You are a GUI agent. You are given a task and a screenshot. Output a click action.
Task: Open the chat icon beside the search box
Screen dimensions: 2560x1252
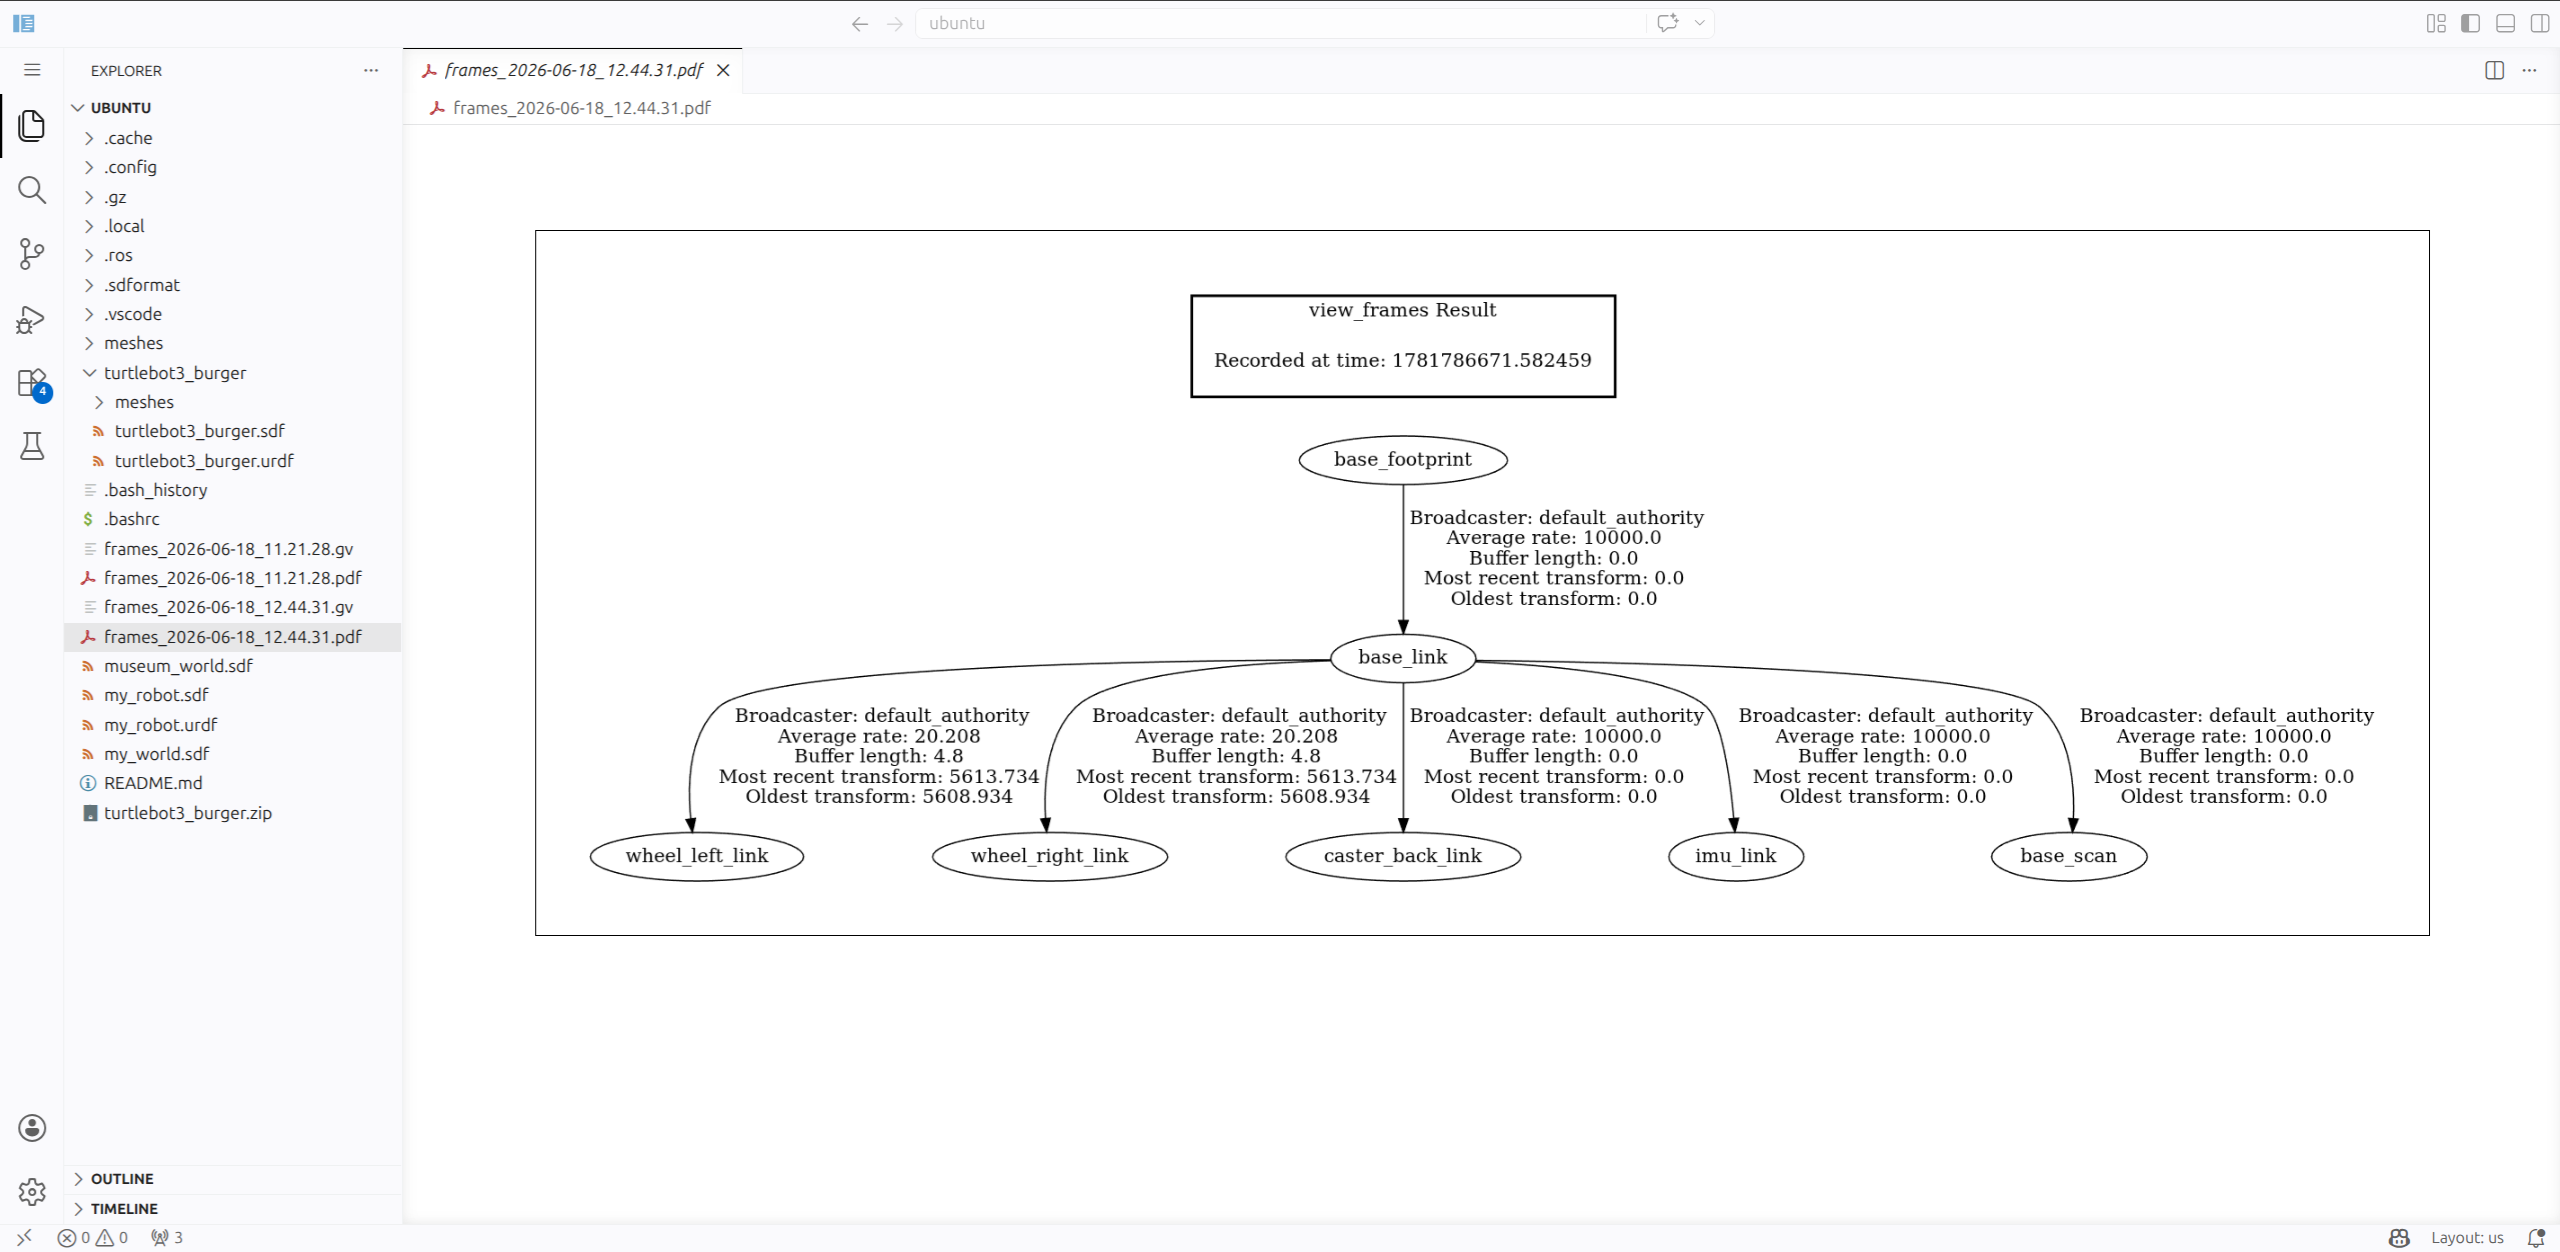1667,23
